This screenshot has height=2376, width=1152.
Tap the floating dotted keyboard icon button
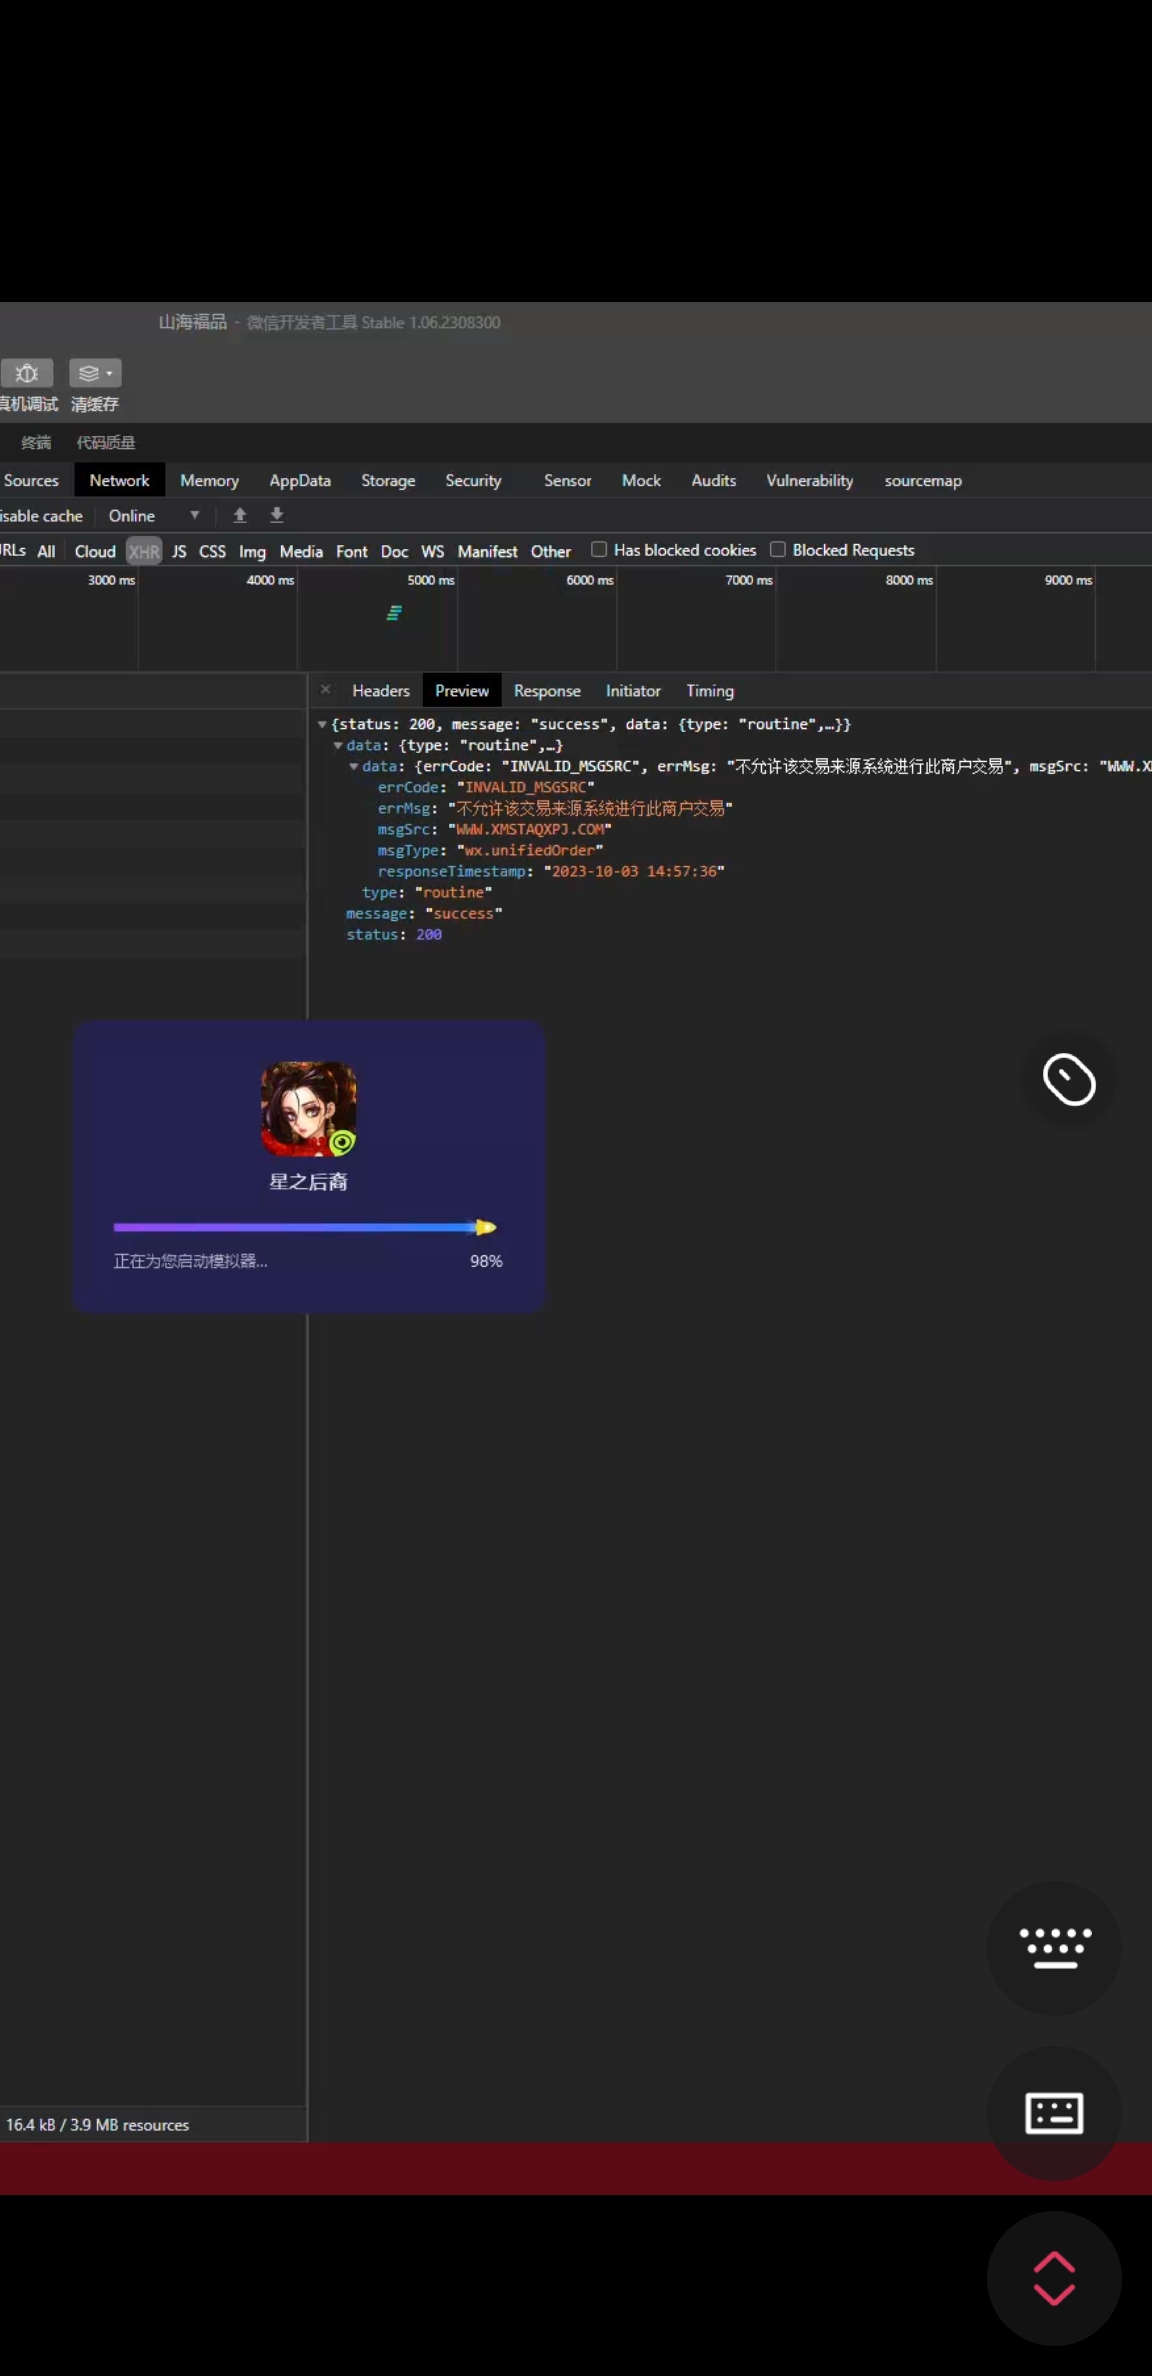[1054, 1947]
